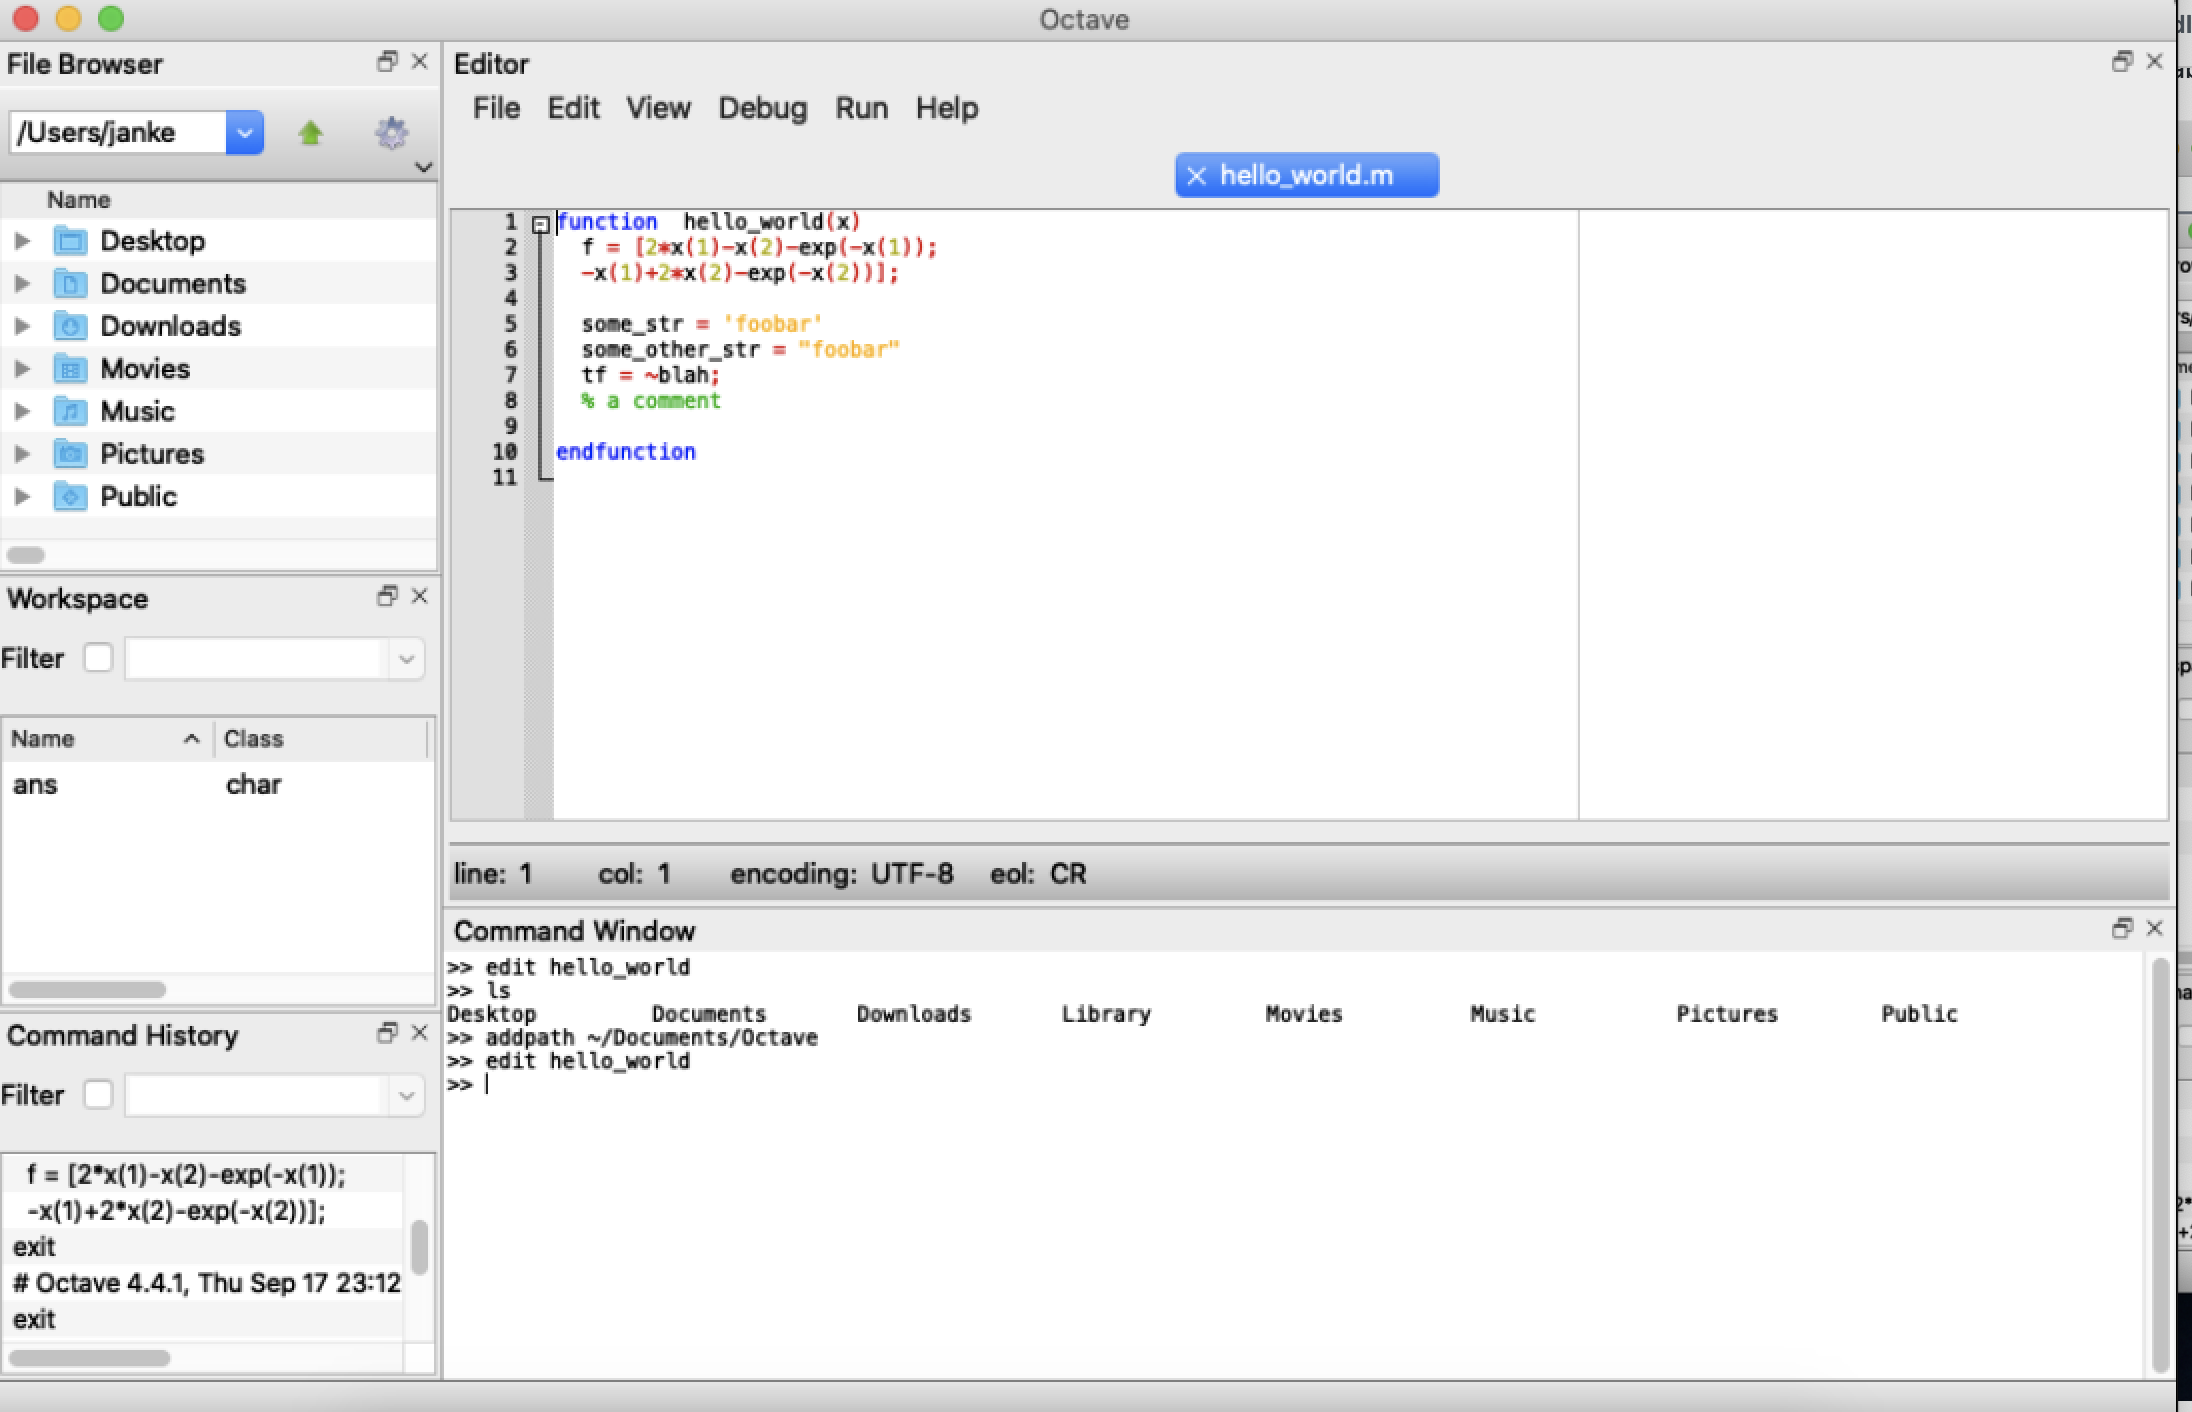Navigate up one directory in File Browser
This screenshot has height=1412, width=2192.
click(311, 132)
